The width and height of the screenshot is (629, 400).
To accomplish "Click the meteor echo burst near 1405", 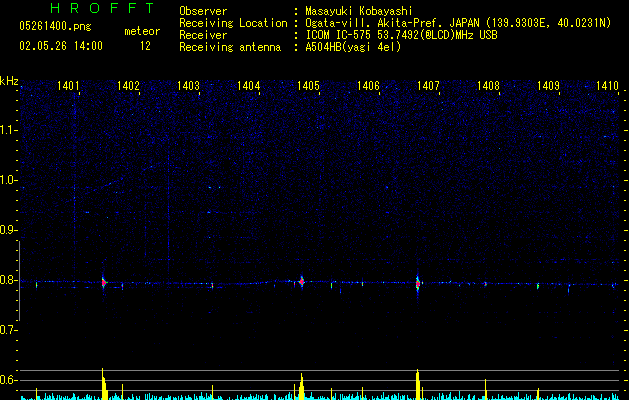I will click(302, 282).
